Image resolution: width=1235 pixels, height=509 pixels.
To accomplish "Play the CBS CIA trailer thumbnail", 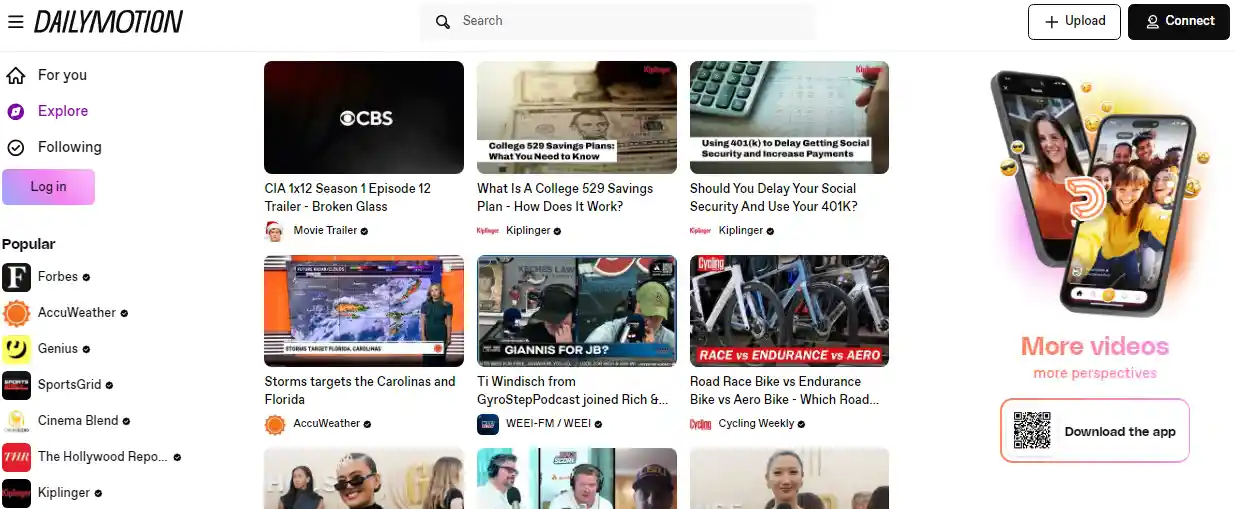I will 364,117.
